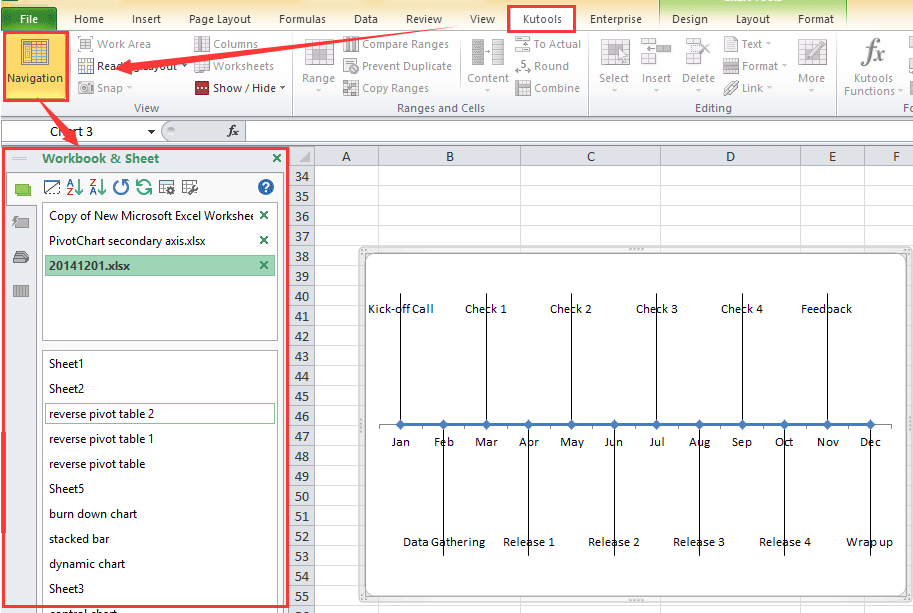Open Navigation pane settings gear icon

click(167, 186)
